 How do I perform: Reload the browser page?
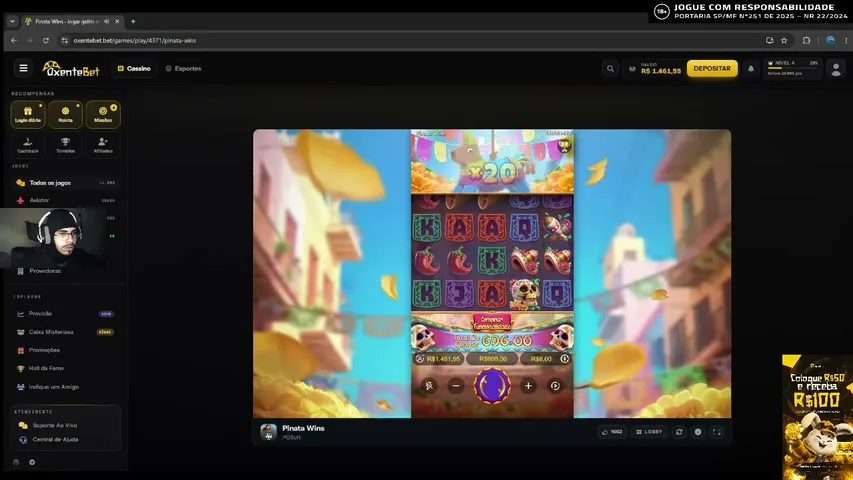46,40
